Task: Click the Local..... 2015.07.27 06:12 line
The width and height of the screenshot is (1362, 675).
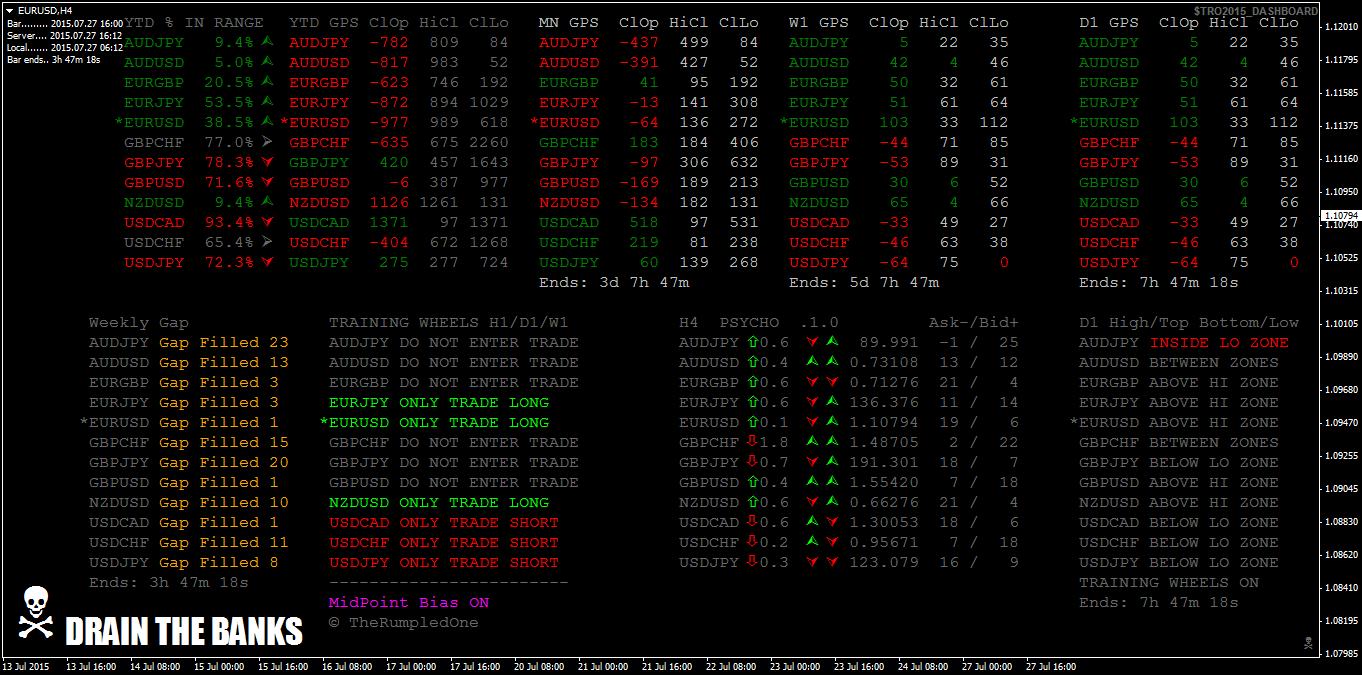Action: click(65, 47)
